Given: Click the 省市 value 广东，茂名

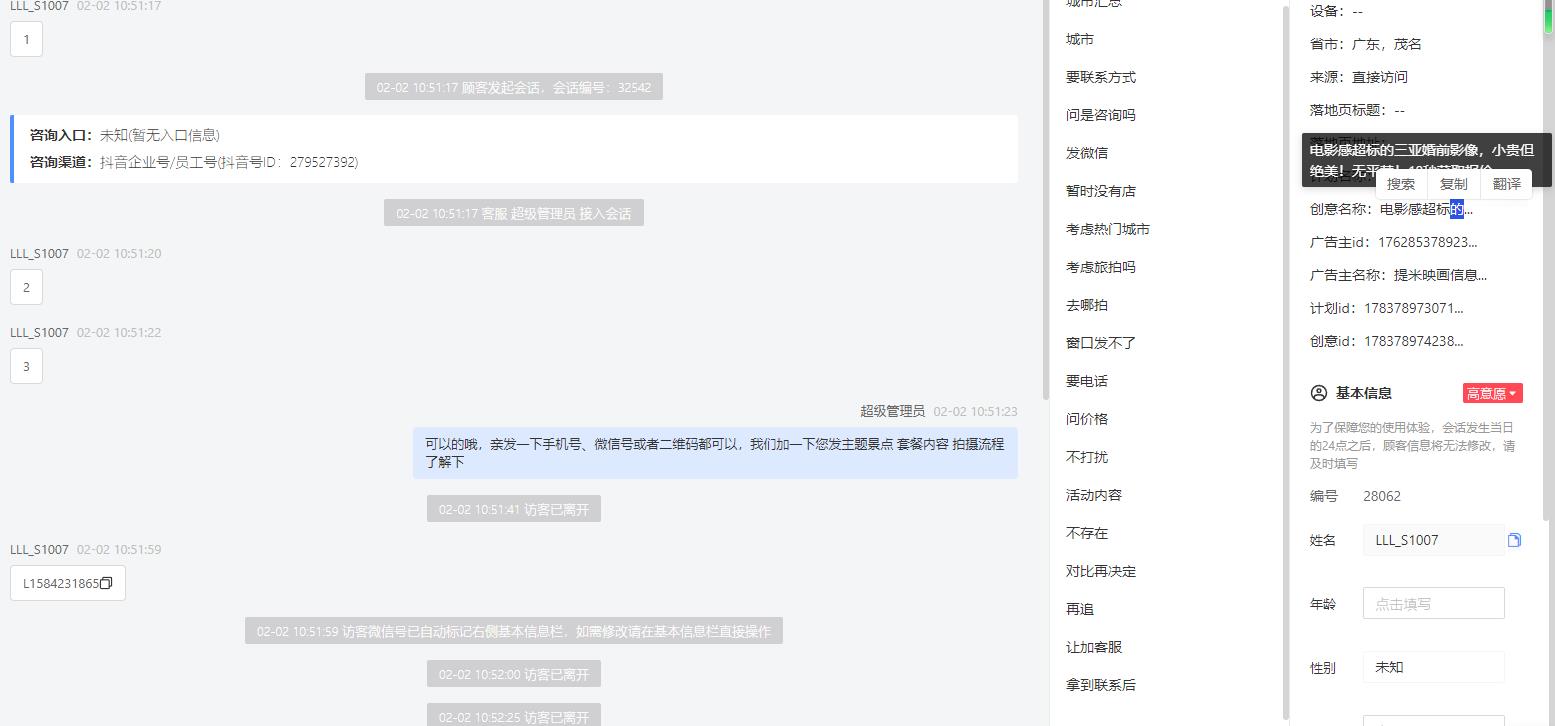Looking at the screenshot, I should click(1386, 44).
